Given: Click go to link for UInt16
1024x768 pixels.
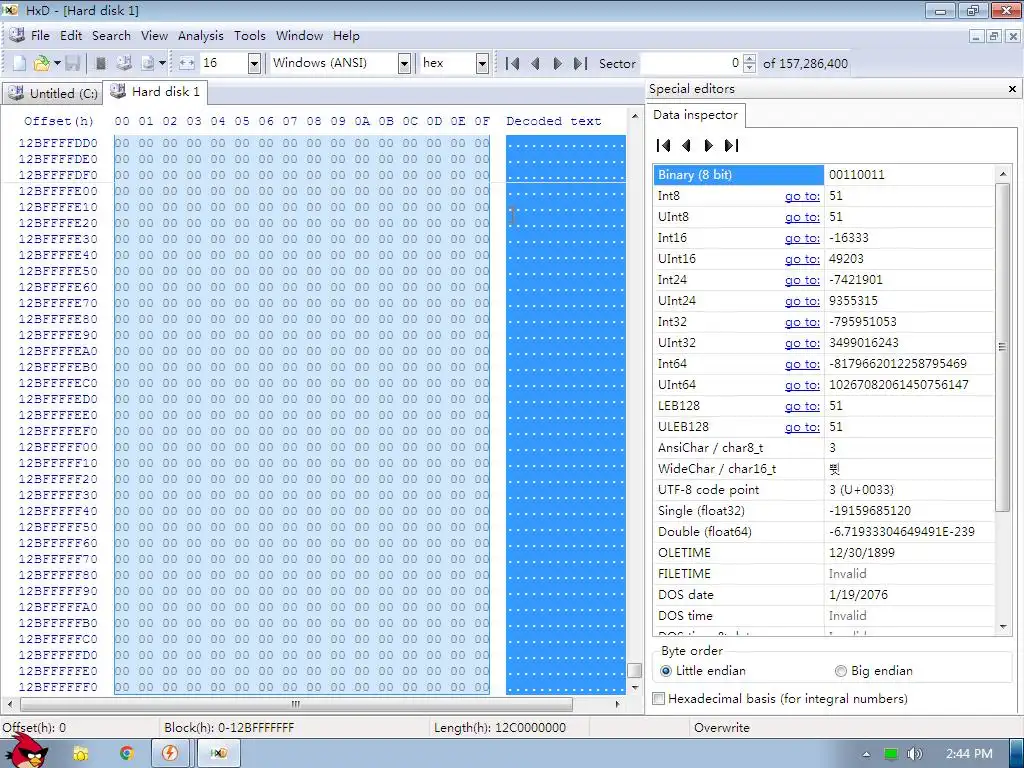Looking at the screenshot, I should pos(802,259).
